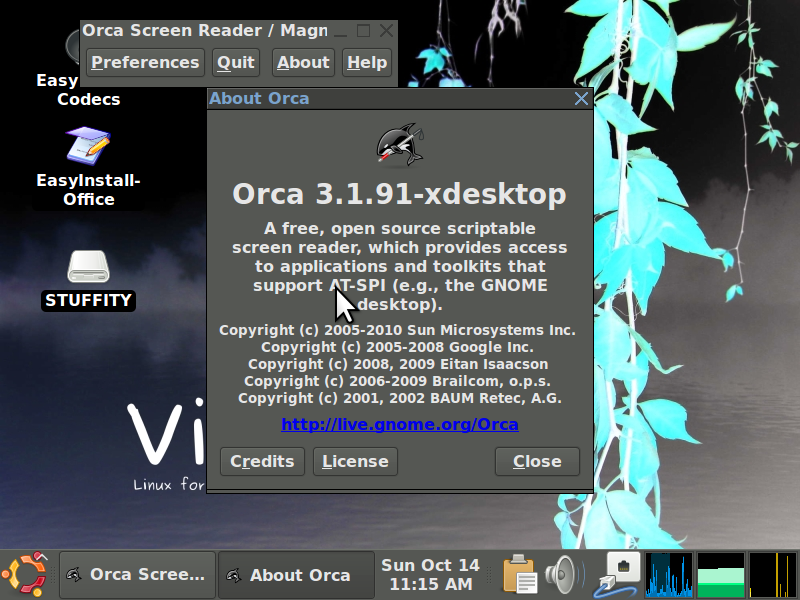The image size is (800, 600).
Task: Maximize the Orca Screen Reader window
Action: coord(363,31)
